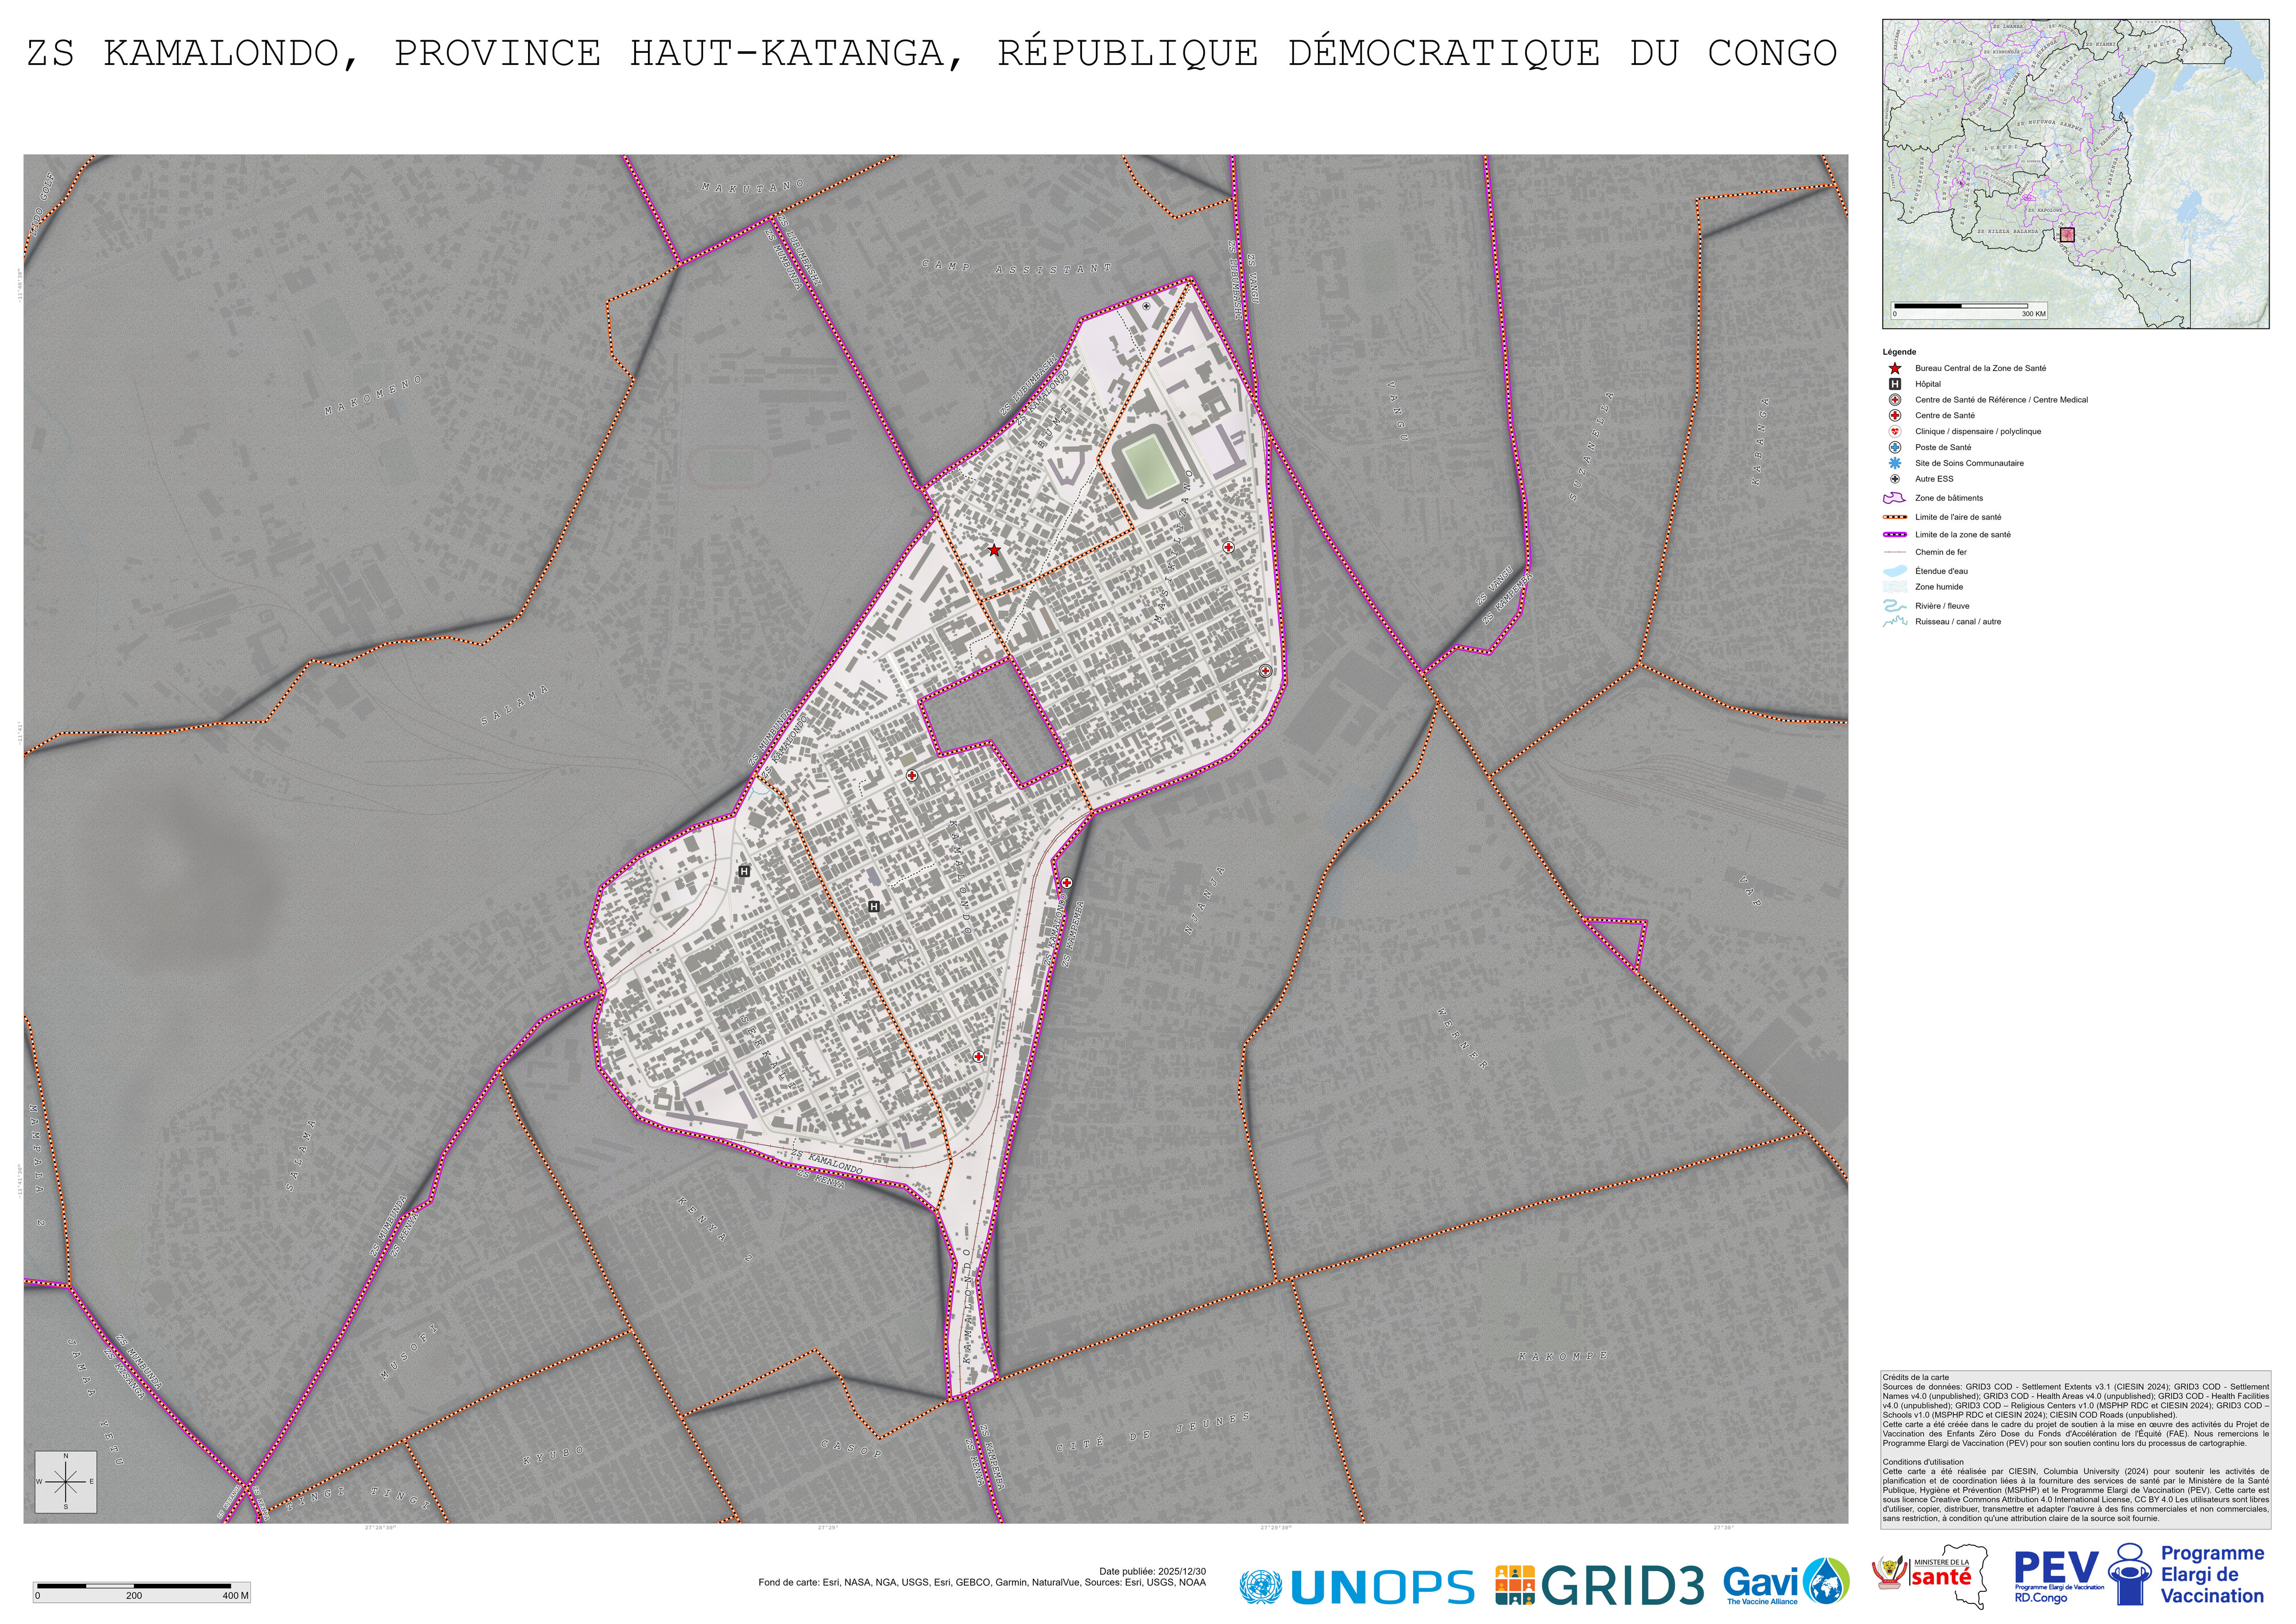Select the Centre de Santé de Référence legend icon
Image resolution: width=2296 pixels, height=1624 pixels.
(x=1894, y=400)
